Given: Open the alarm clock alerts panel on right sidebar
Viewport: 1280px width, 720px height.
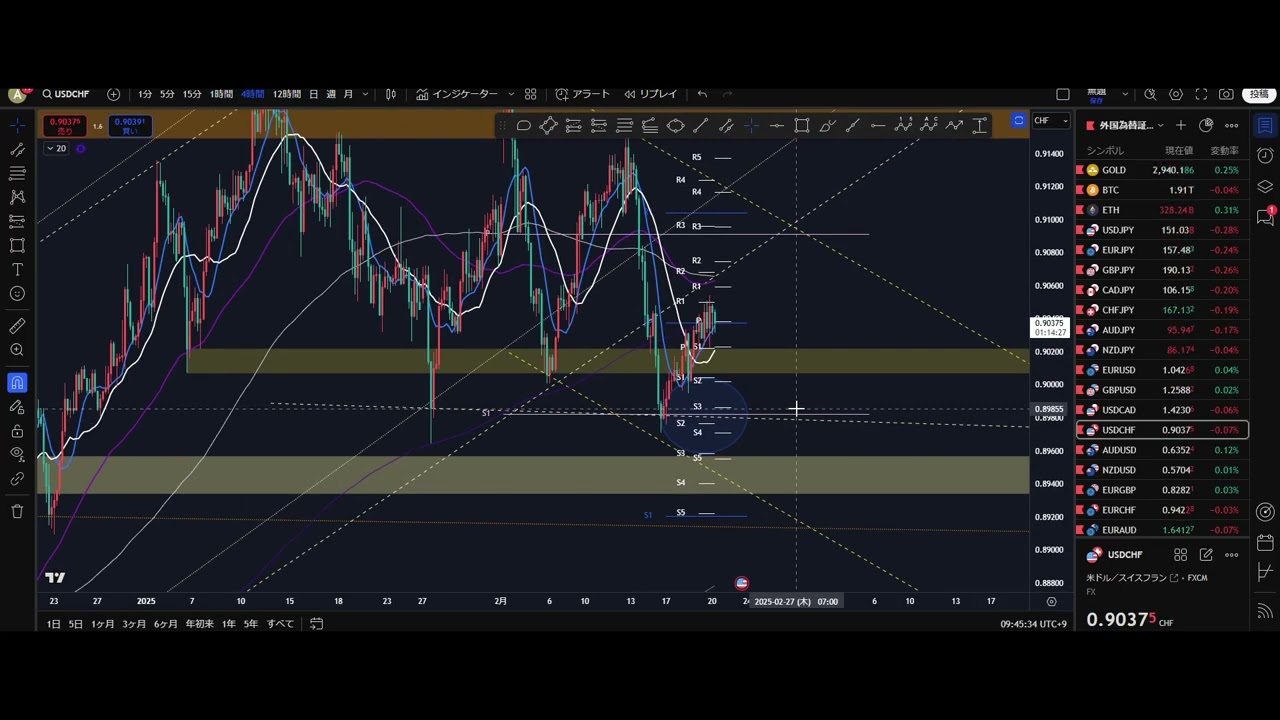Looking at the screenshot, I should 1265,156.
